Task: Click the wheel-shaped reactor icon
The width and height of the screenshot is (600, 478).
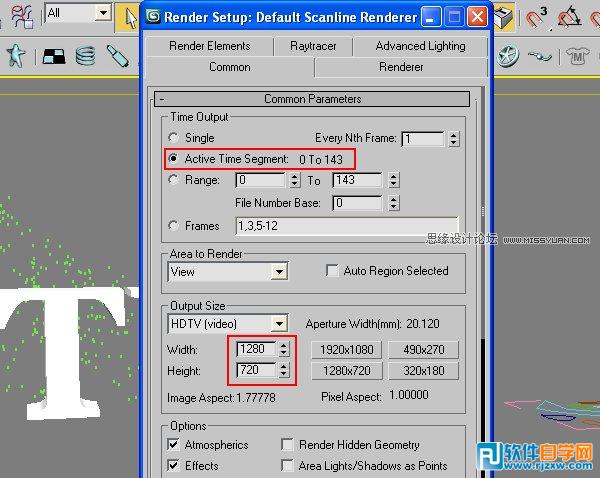Action: tap(509, 55)
